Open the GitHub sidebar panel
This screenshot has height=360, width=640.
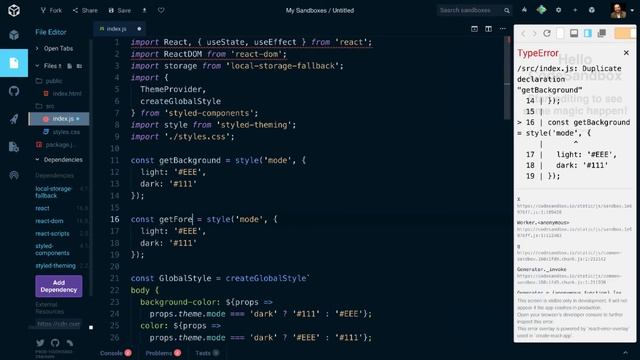(14, 91)
